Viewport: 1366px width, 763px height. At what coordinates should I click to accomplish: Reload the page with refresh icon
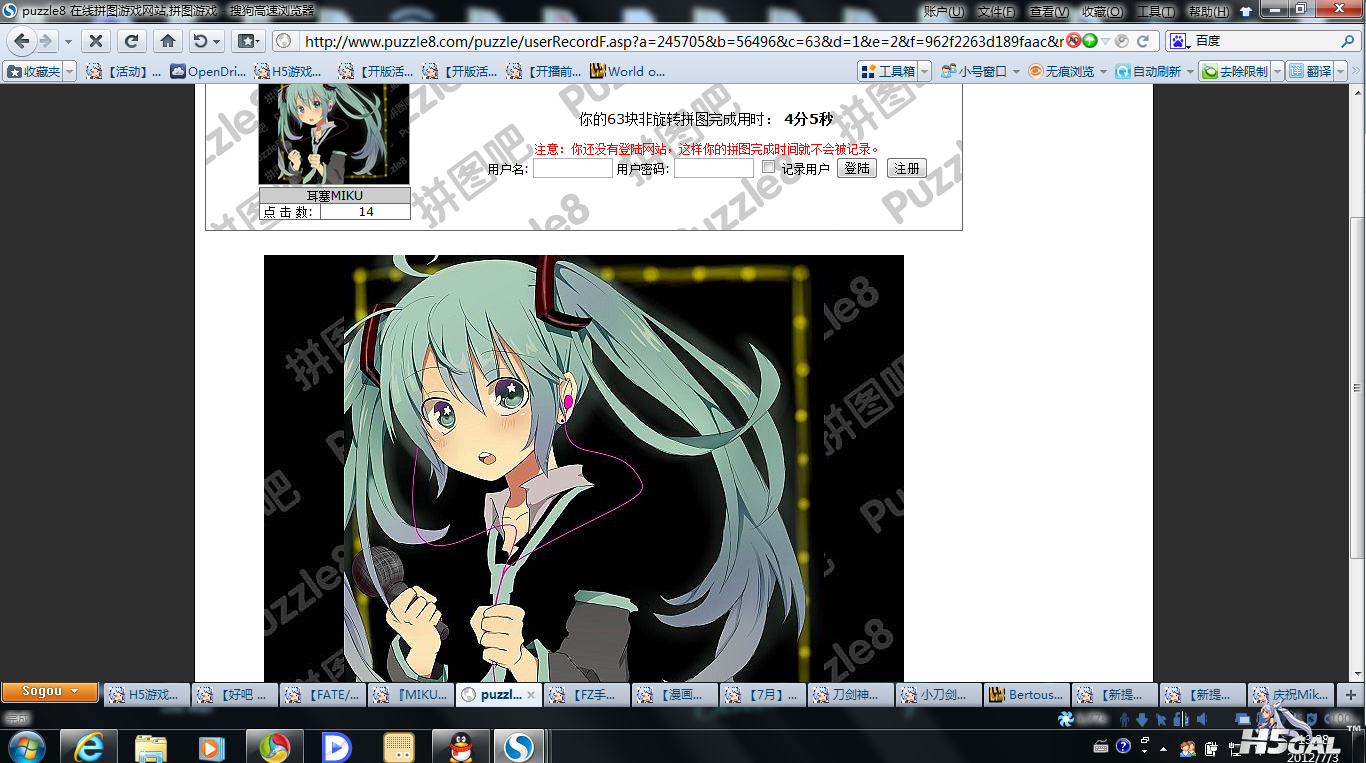[131, 41]
